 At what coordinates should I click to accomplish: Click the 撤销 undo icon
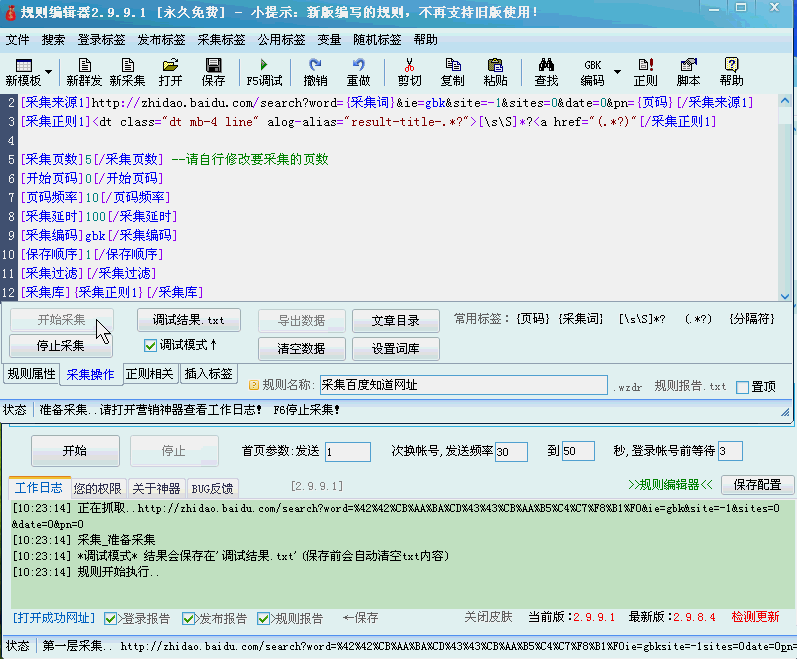tap(315, 72)
